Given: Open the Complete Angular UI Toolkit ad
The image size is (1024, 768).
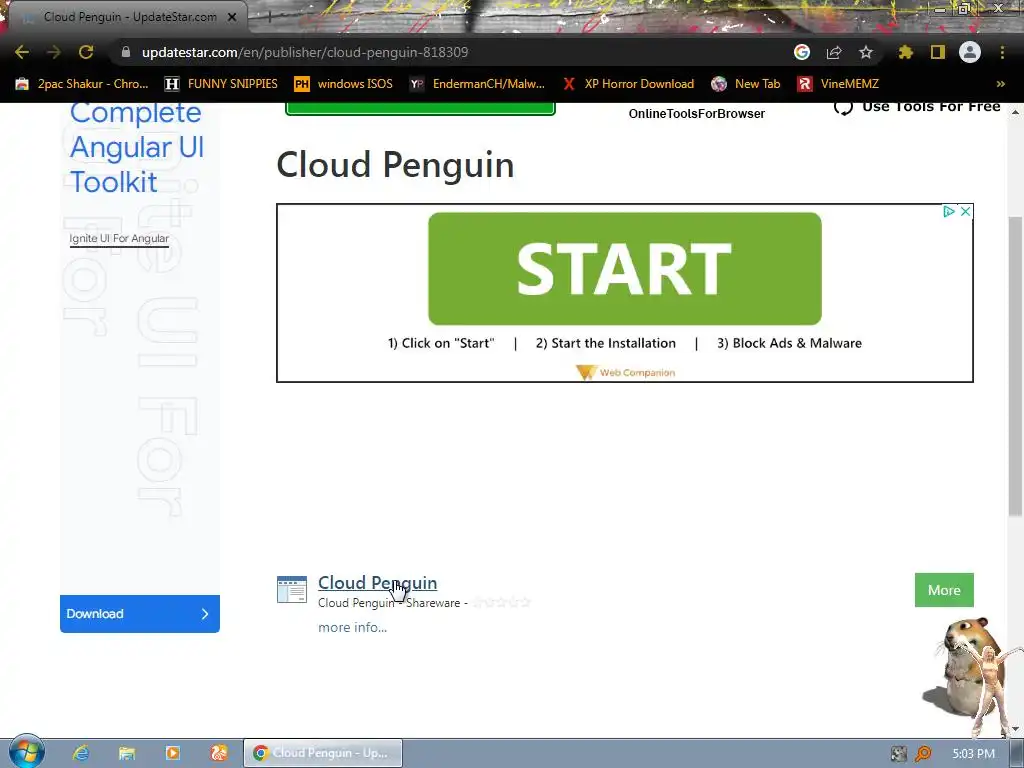Looking at the screenshot, I should (x=137, y=148).
